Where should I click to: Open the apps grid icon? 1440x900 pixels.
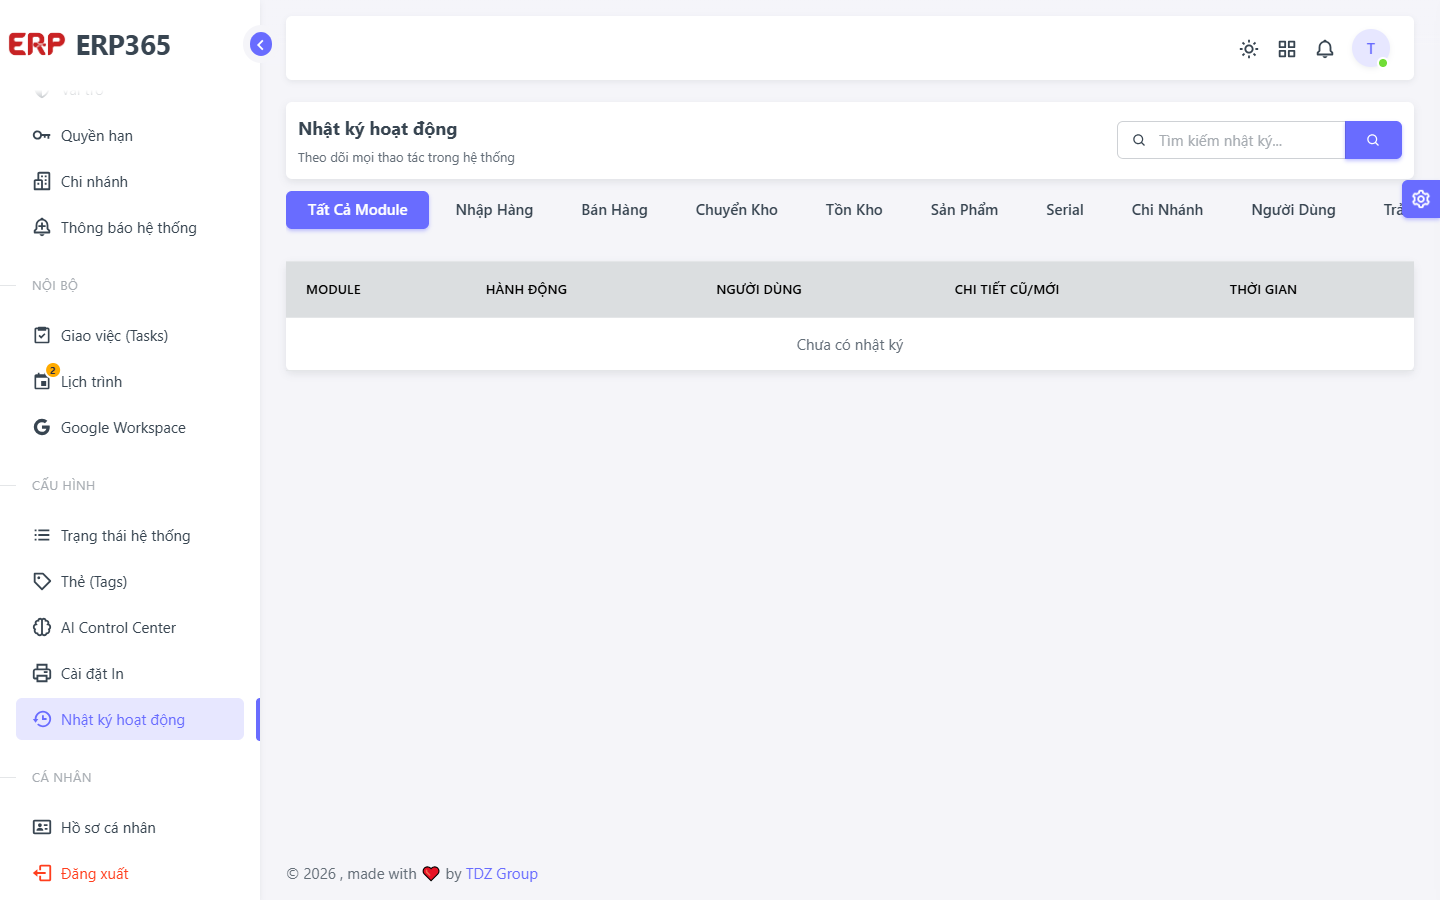(x=1287, y=49)
